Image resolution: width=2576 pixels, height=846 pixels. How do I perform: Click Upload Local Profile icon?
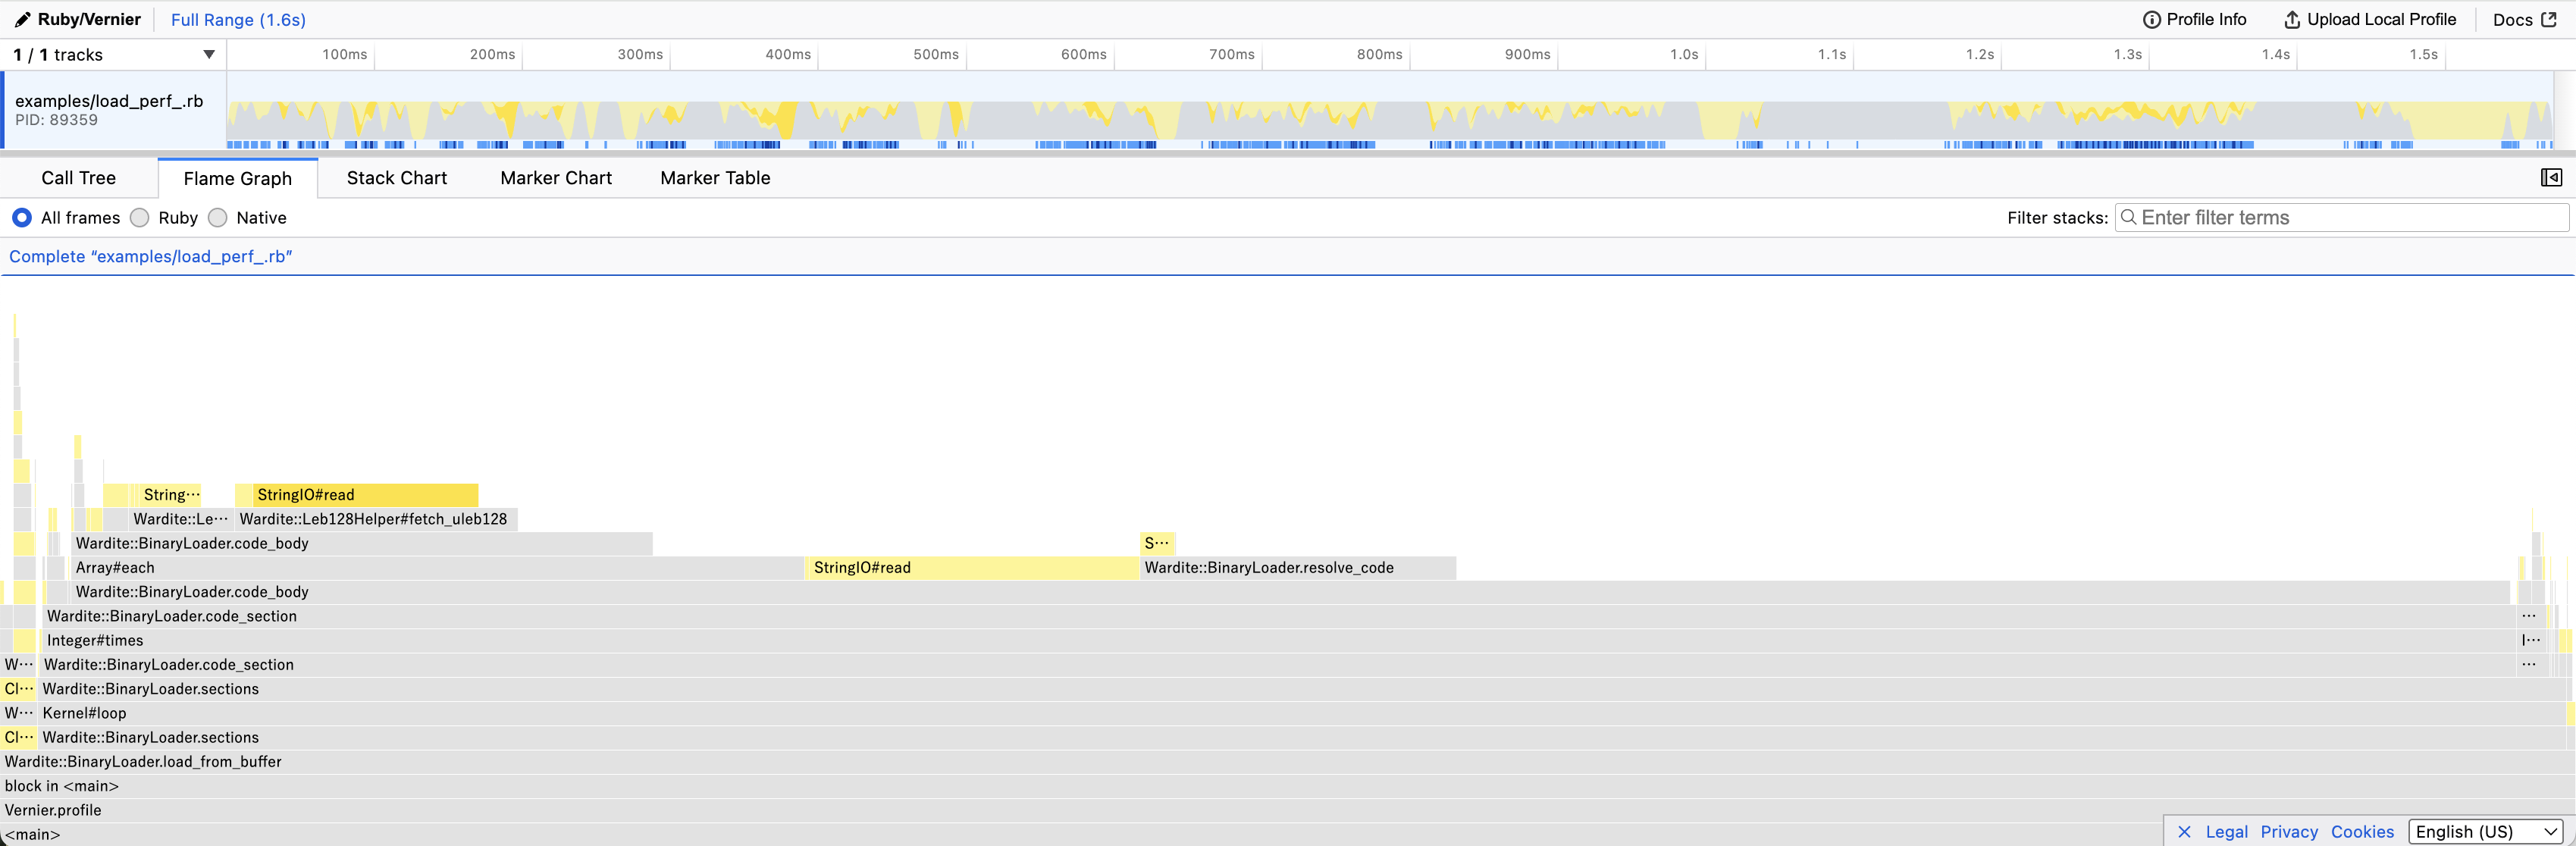tap(2291, 20)
